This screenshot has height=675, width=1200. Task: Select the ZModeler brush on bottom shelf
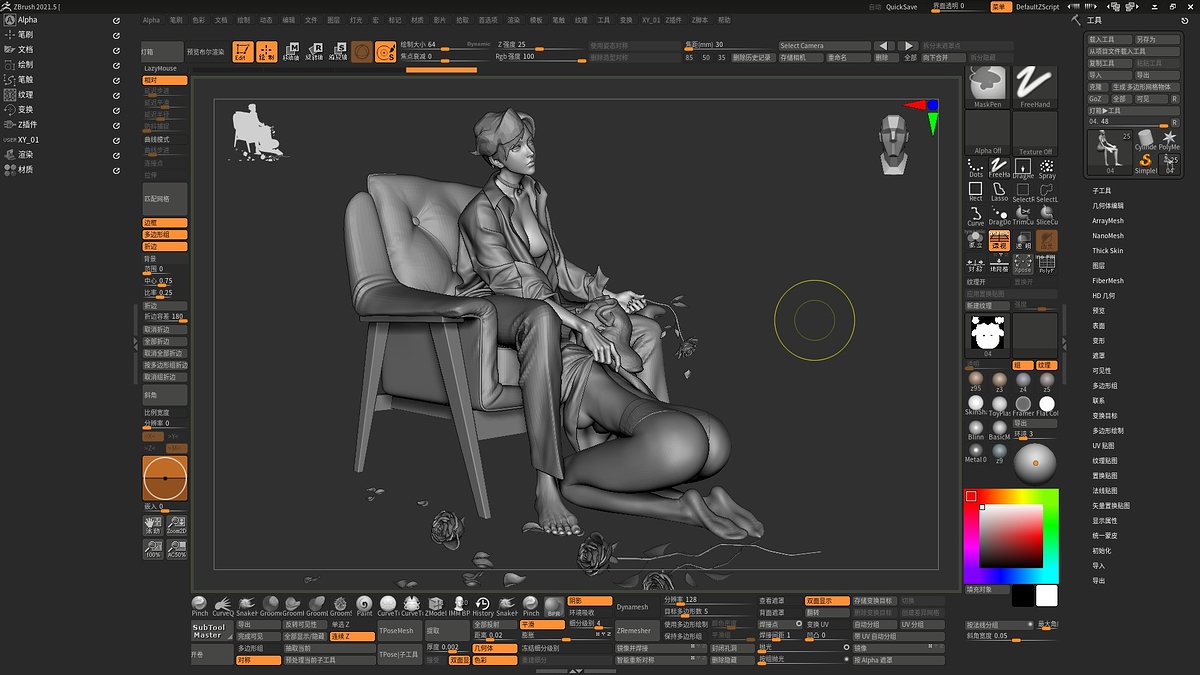[435, 606]
